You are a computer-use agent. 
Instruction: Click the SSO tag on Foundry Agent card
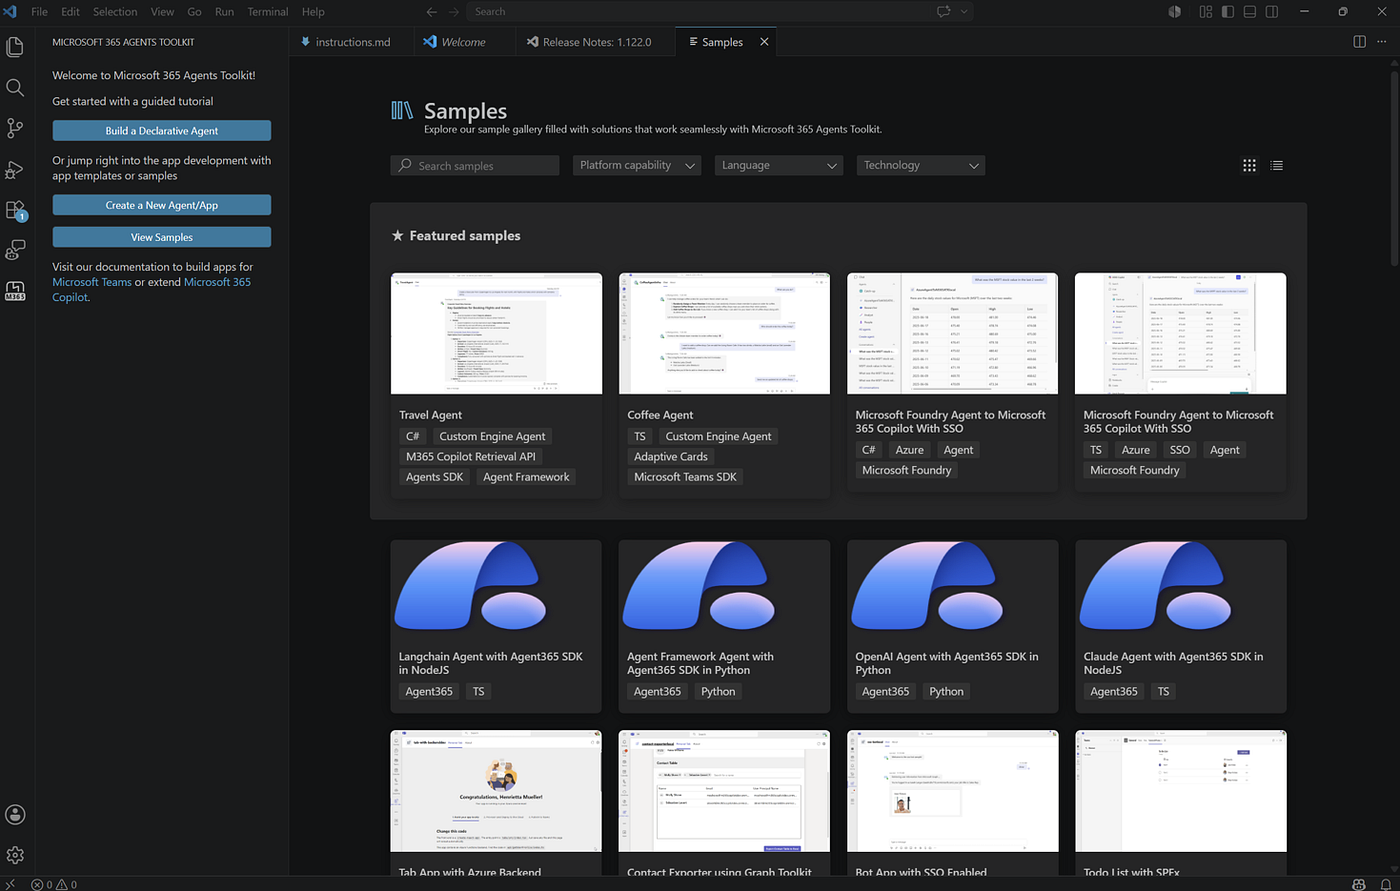click(x=1180, y=450)
